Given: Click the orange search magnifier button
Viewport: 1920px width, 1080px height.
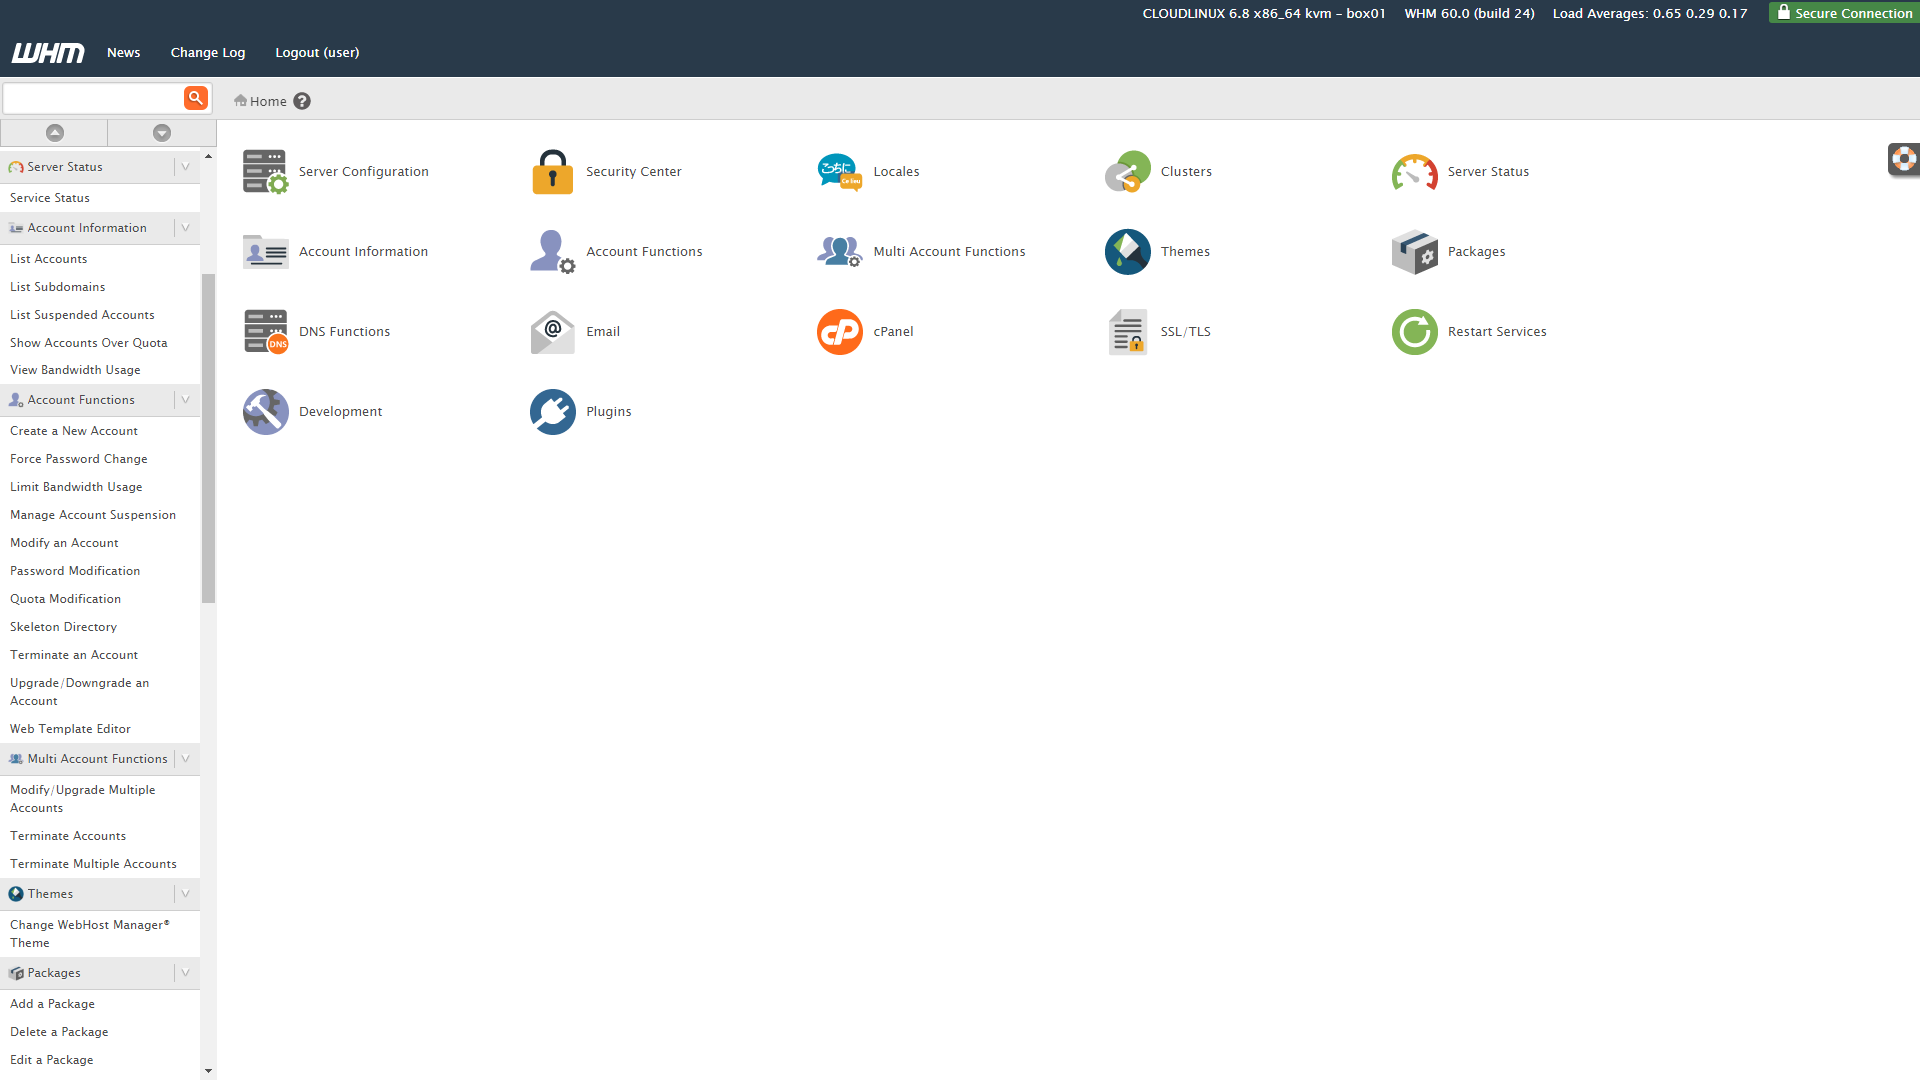Looking at the screenshot, I should coord(196,98).
